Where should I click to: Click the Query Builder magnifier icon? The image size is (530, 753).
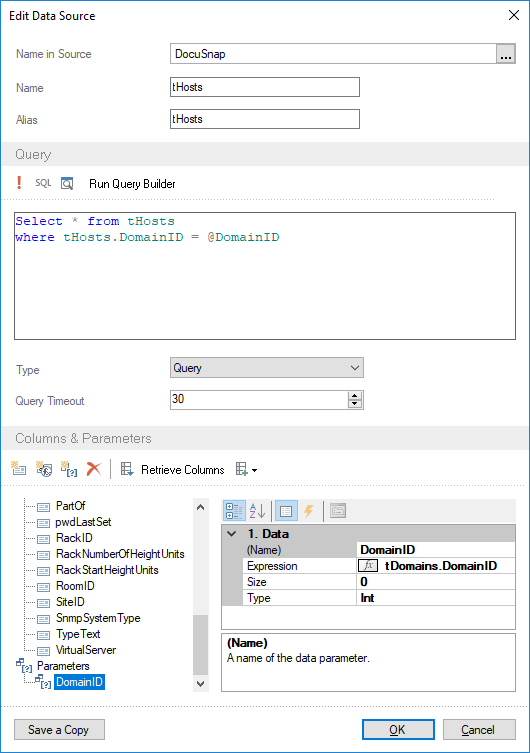coord(67,183)
